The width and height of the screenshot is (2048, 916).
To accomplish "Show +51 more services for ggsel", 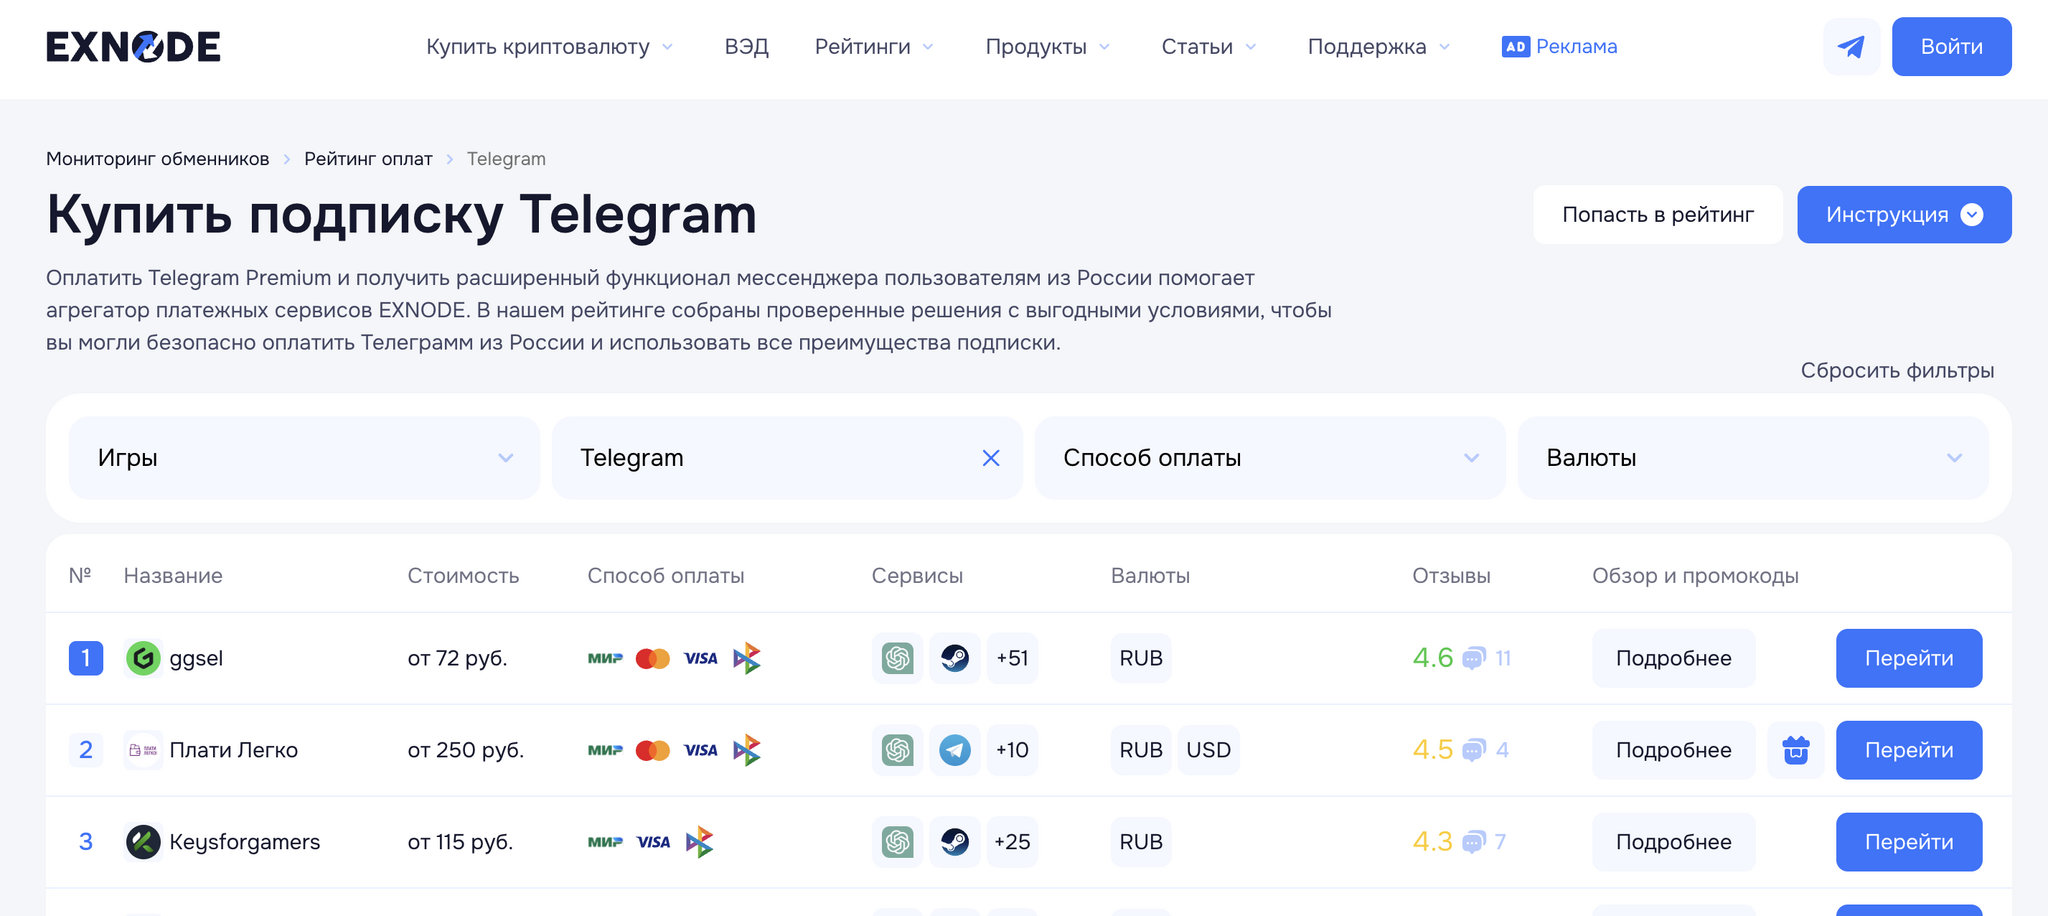I will coord(1012,658).
